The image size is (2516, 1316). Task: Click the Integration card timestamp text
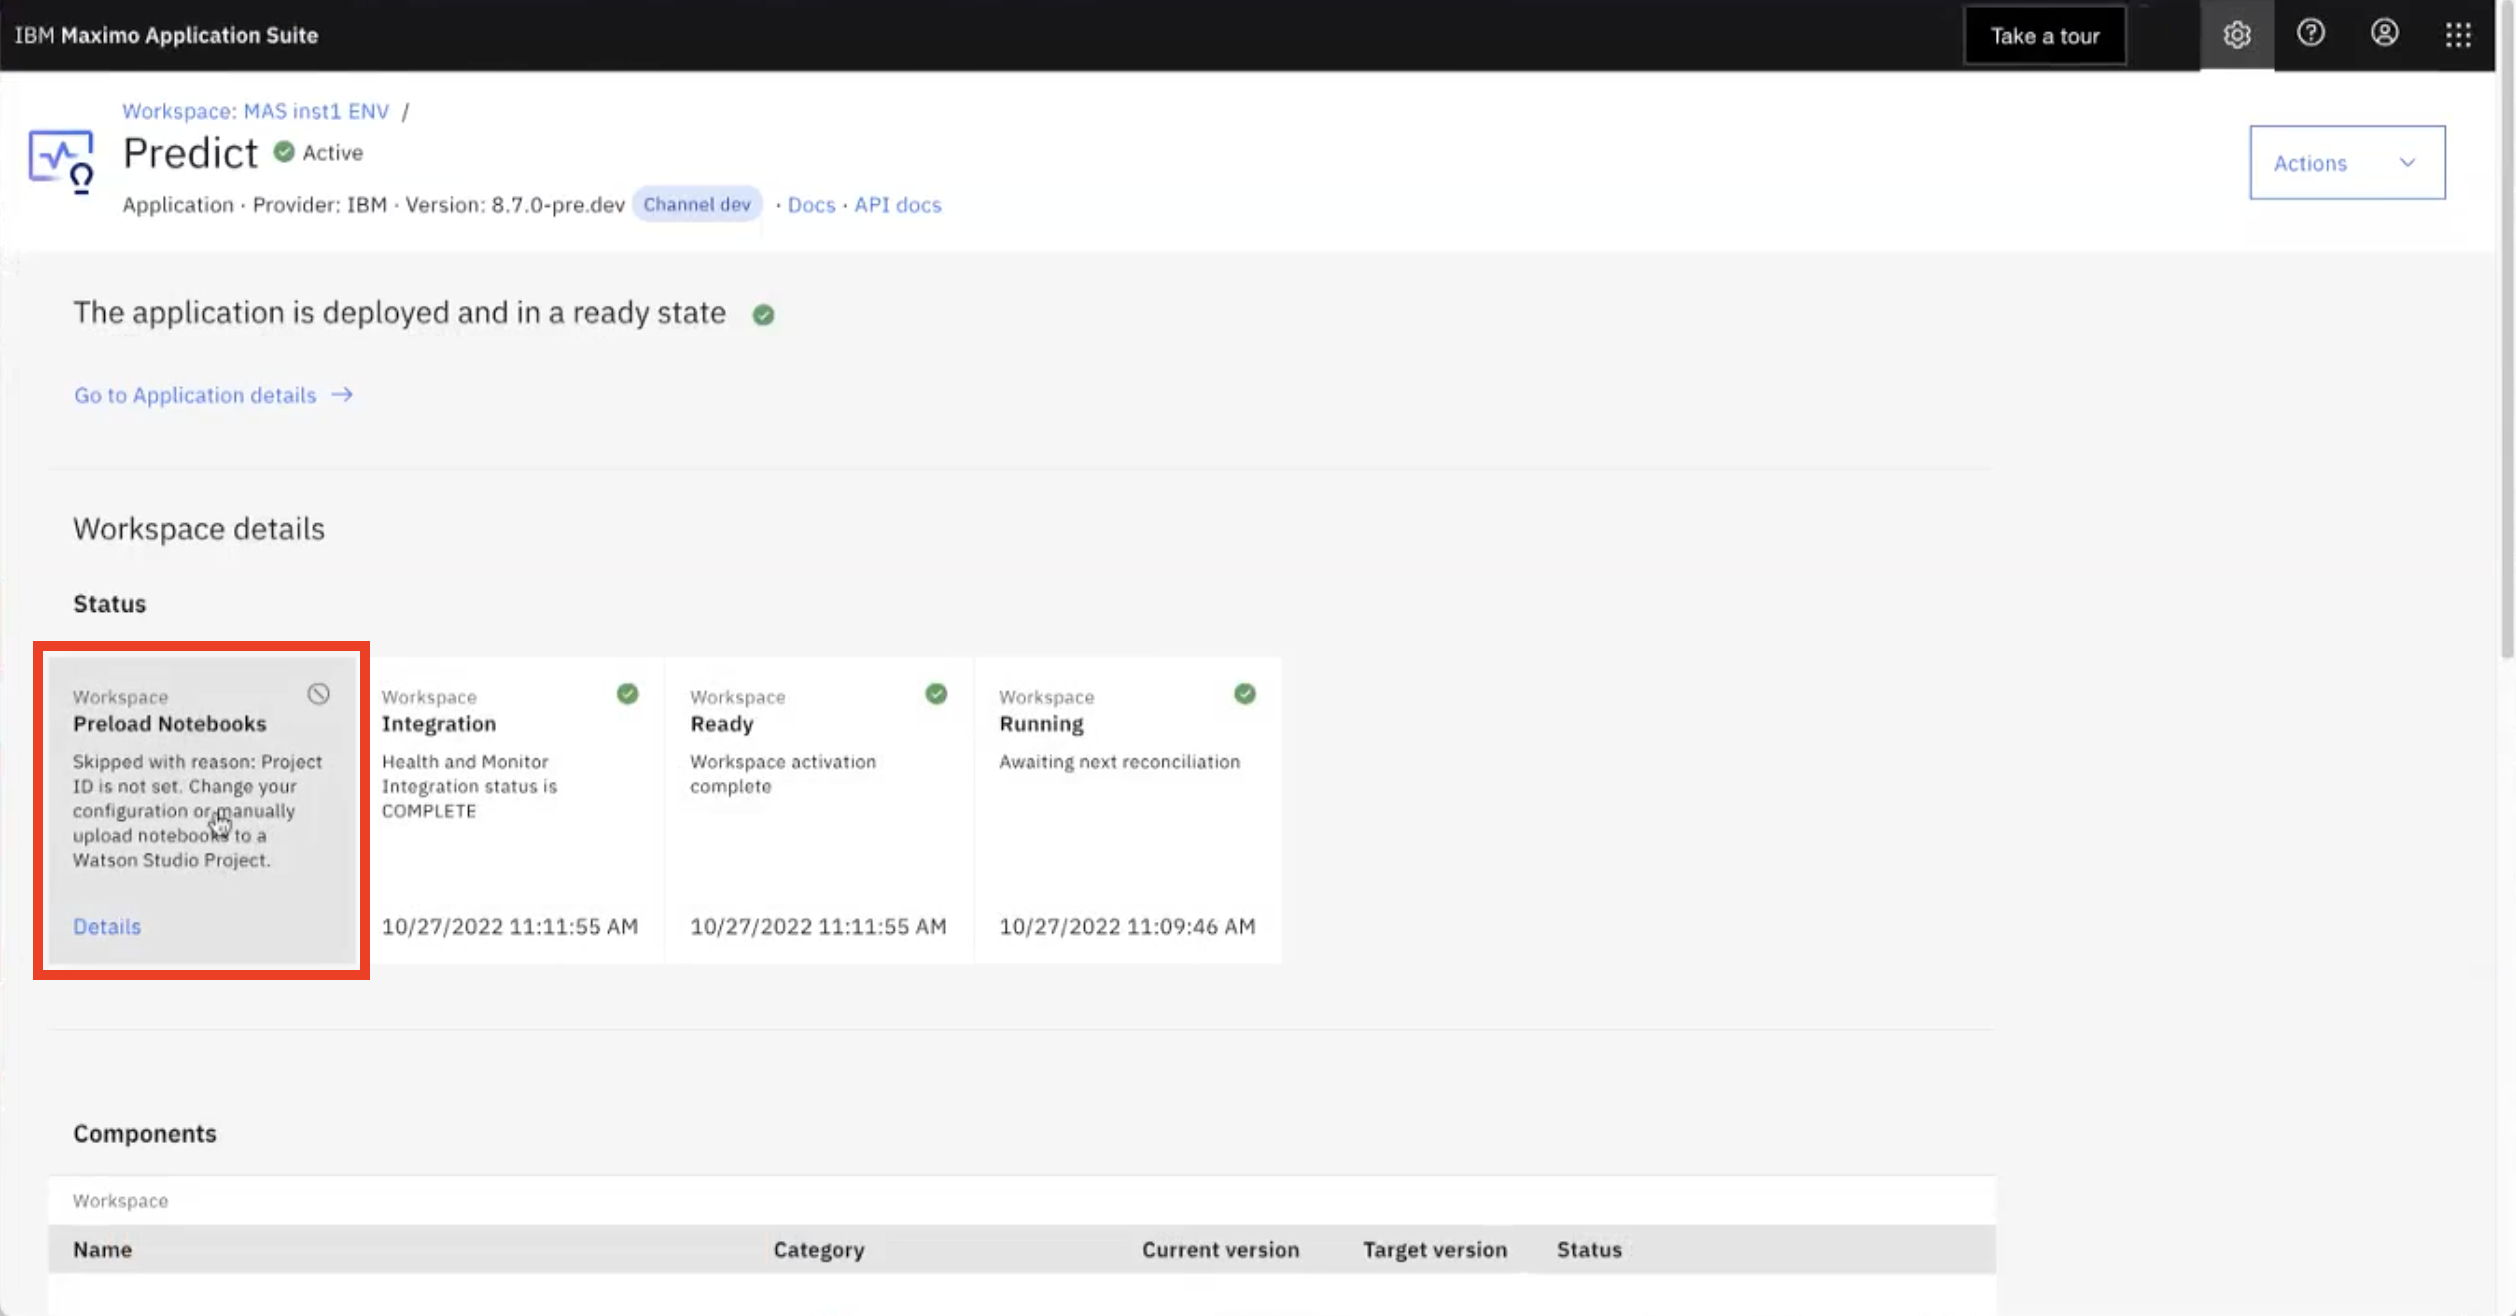pos(509,927)
